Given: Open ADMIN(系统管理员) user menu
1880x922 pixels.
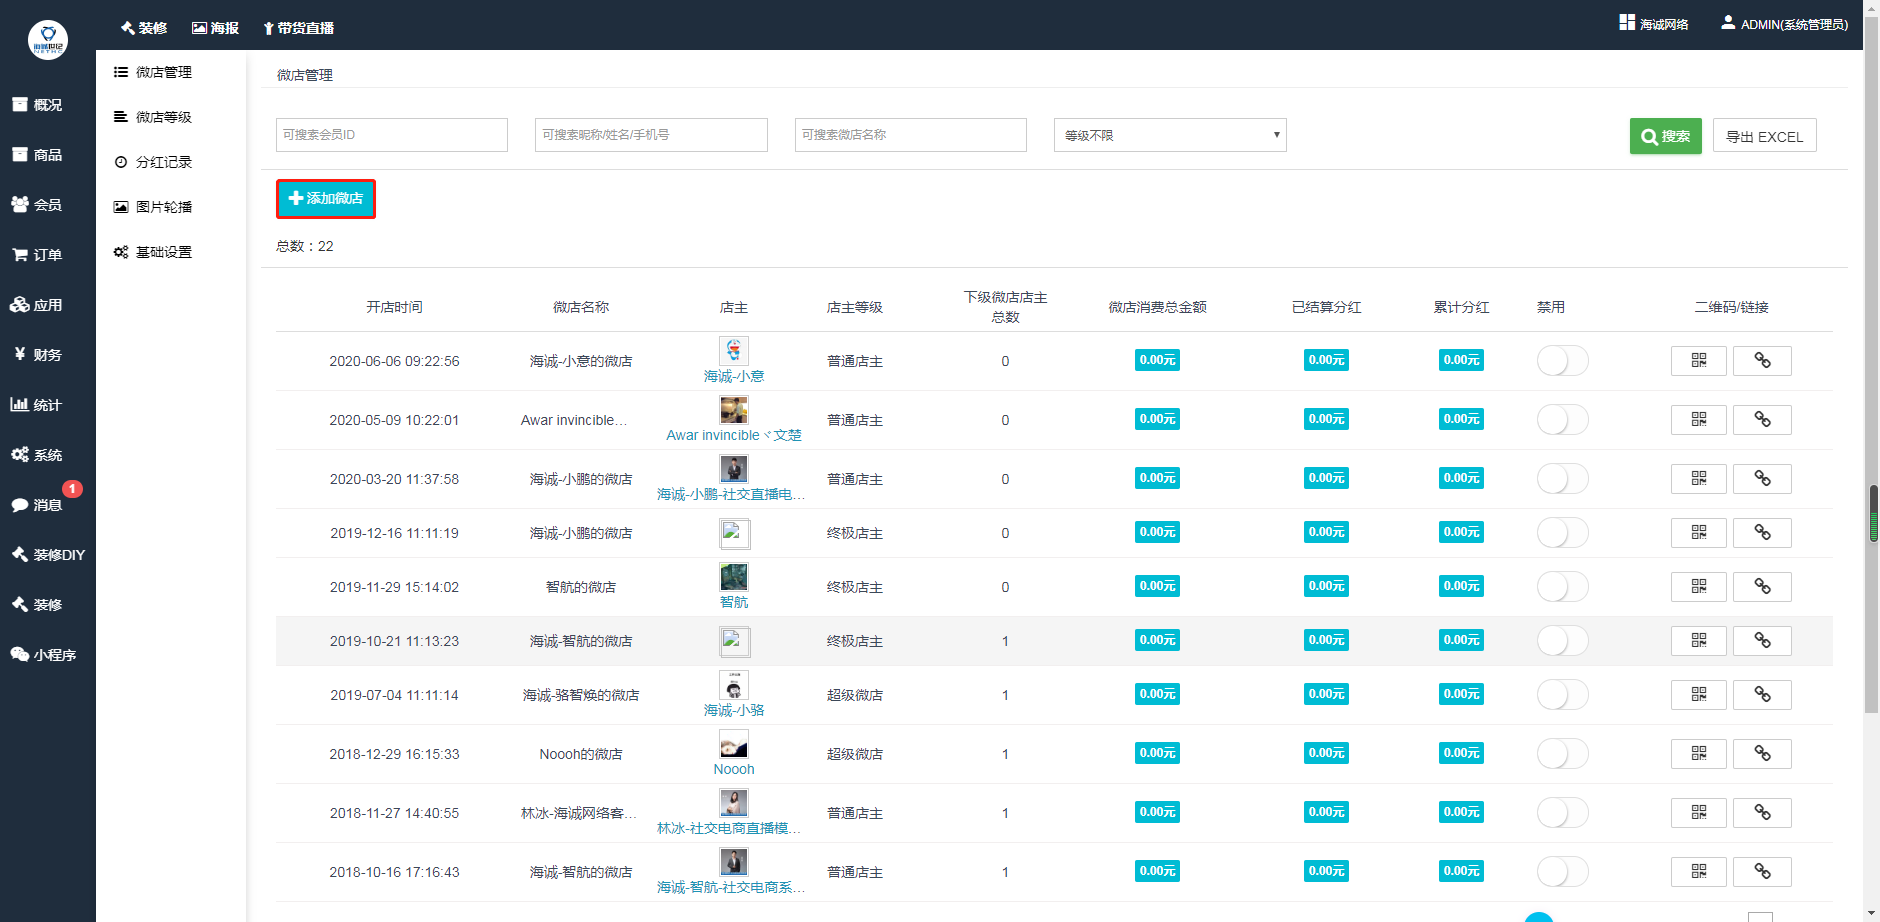Looking at the screenshot, I should click(x=1784, y=24).
